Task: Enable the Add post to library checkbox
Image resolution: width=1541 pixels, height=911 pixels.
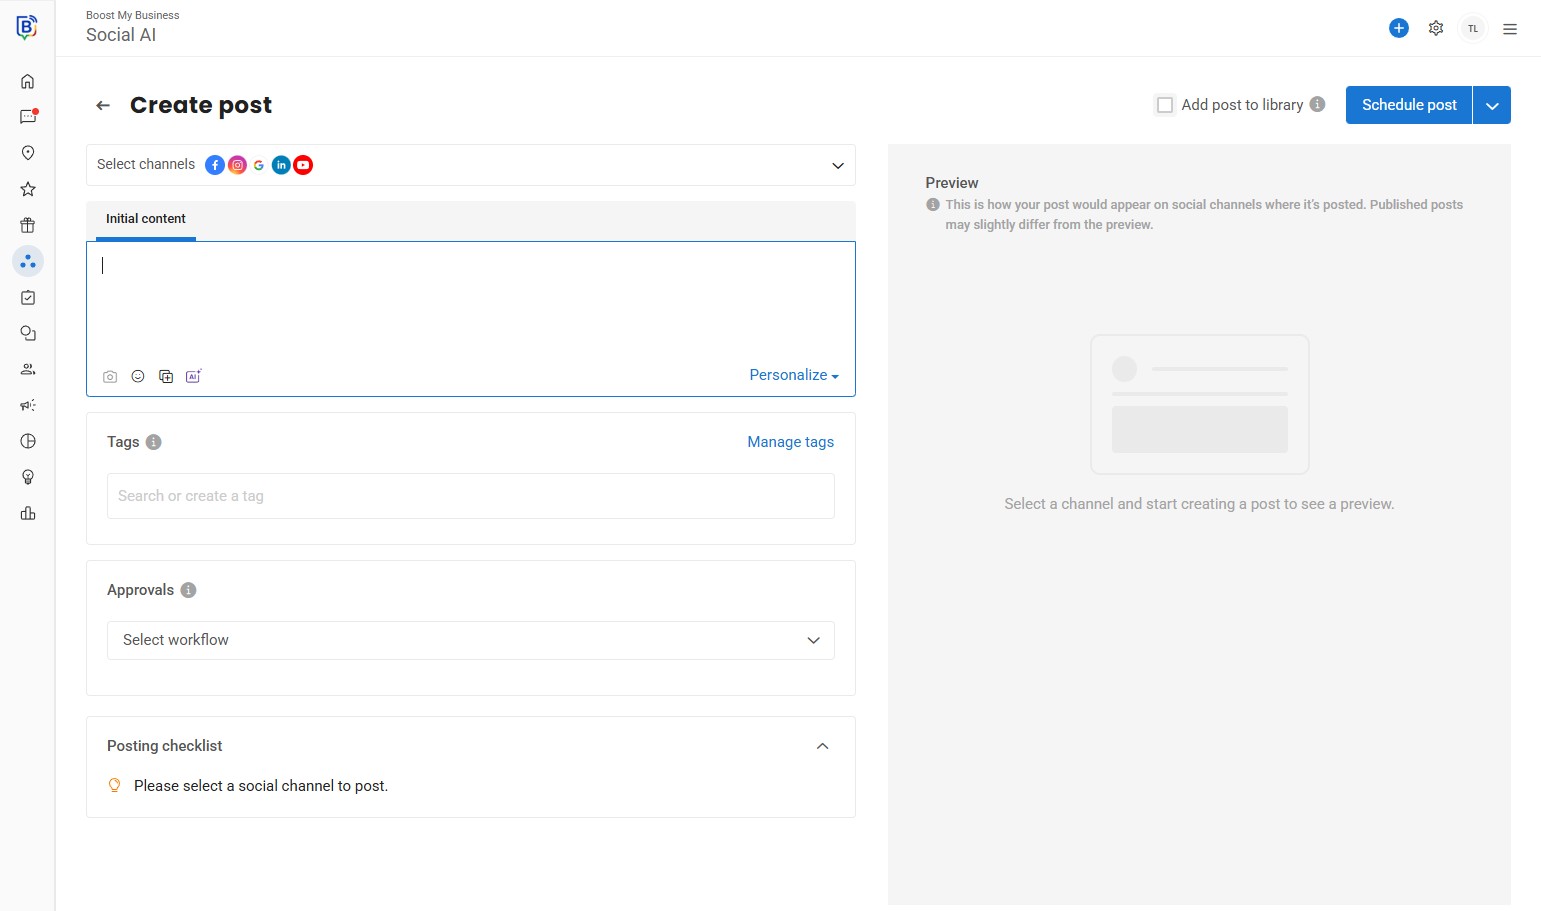Action: coord(1165,105)
